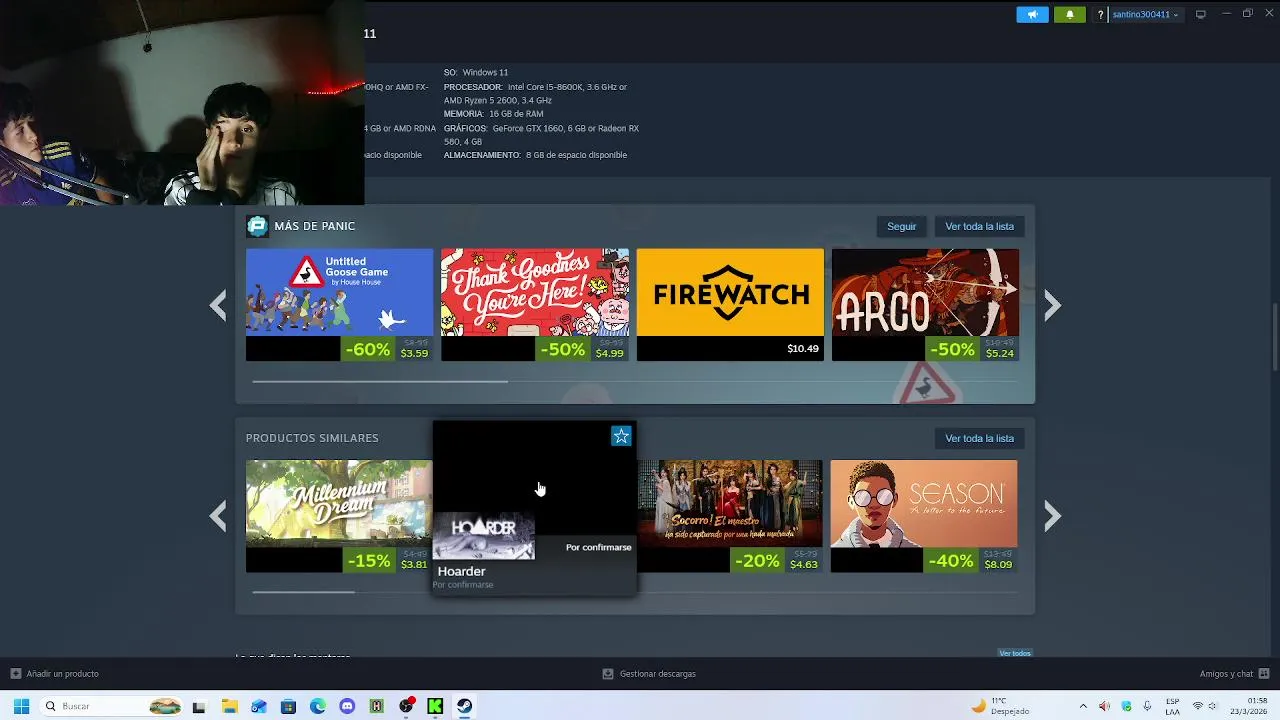Open the Windows Start menu
The image size is (1280, 720).
(21, 706)
